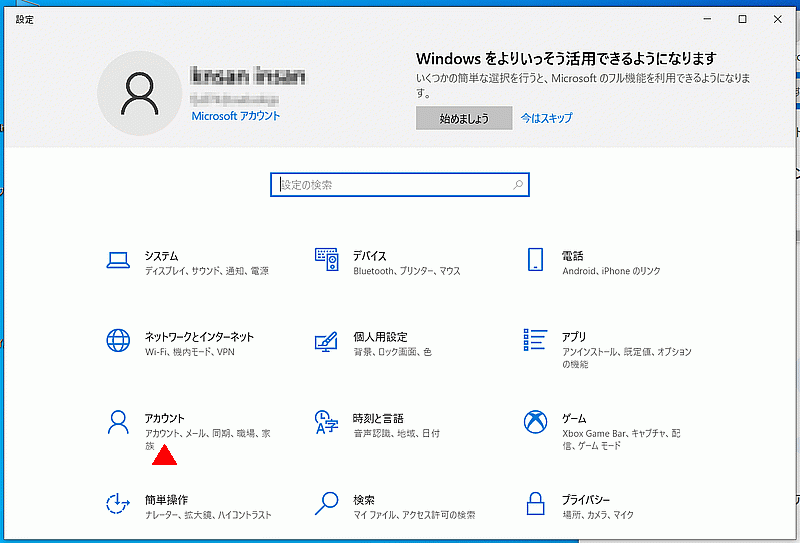Click the ゲーム Xbox icon
Screen dimensions: 800x543
coord(535,422)
